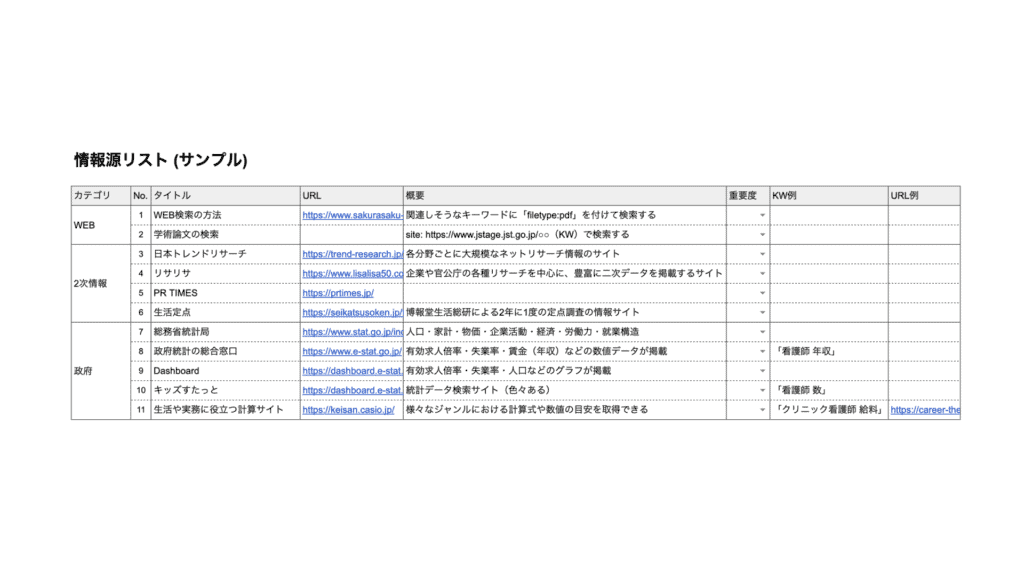Image resolution: width=1024 pixels, height=576 pixels.
Task: Open 重要度 dropdown for リサリサ row
Action: pyautogui.click(x=762, y=274)
